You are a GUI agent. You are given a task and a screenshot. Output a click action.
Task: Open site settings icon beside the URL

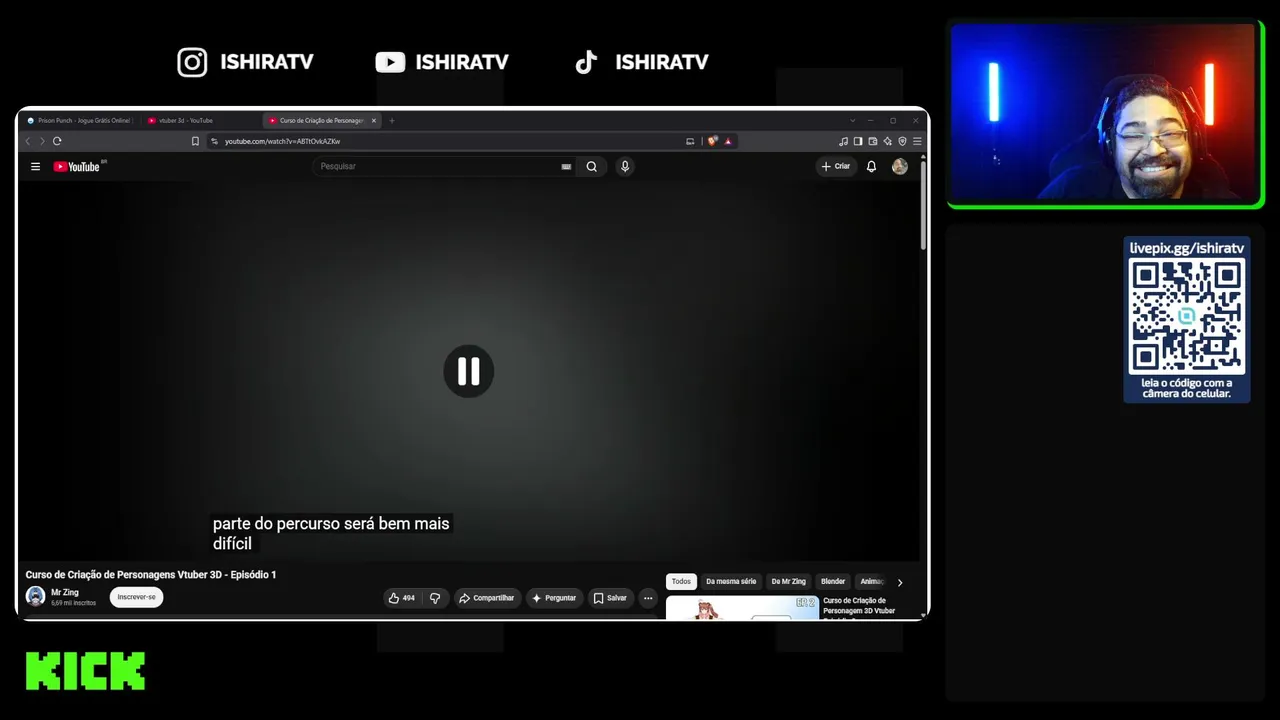[214, 141]
